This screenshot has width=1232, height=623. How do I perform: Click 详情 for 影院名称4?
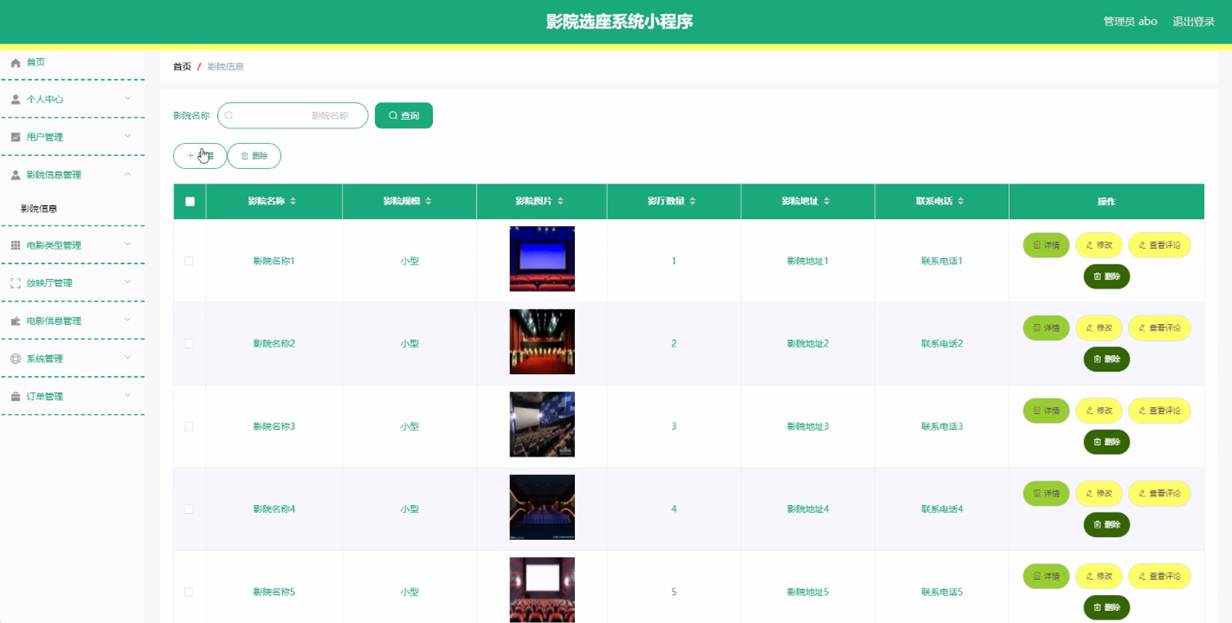(1046, 493)
